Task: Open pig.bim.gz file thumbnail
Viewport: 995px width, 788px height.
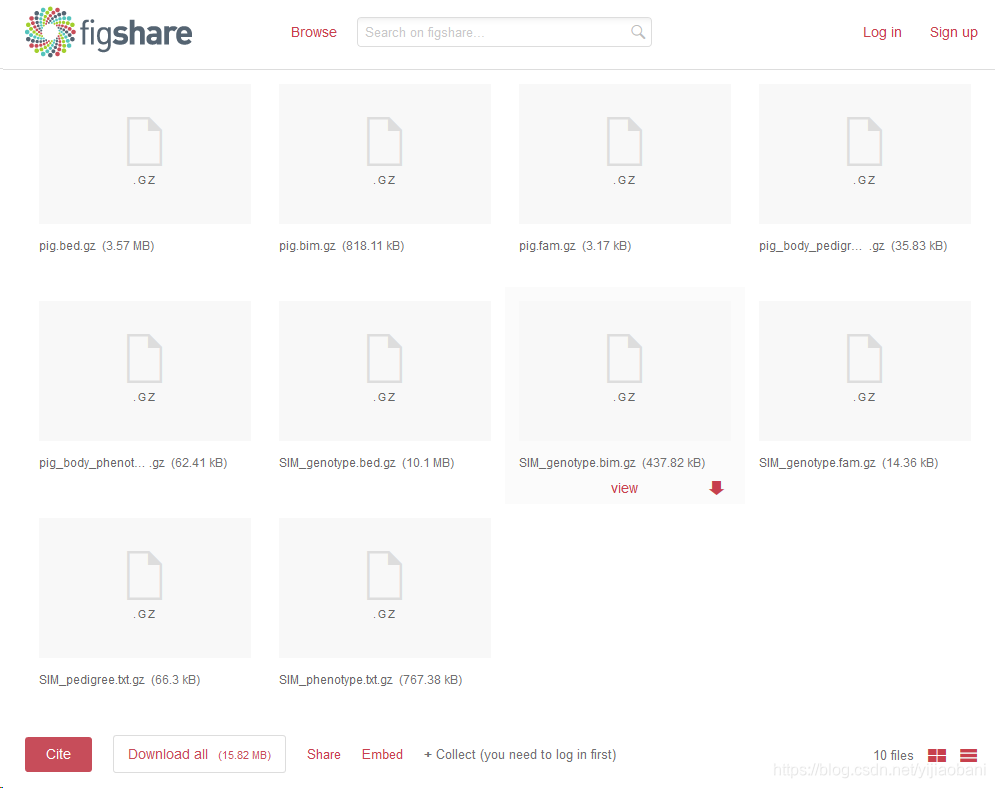Action: pyautogui.click(x=385, y=154)
